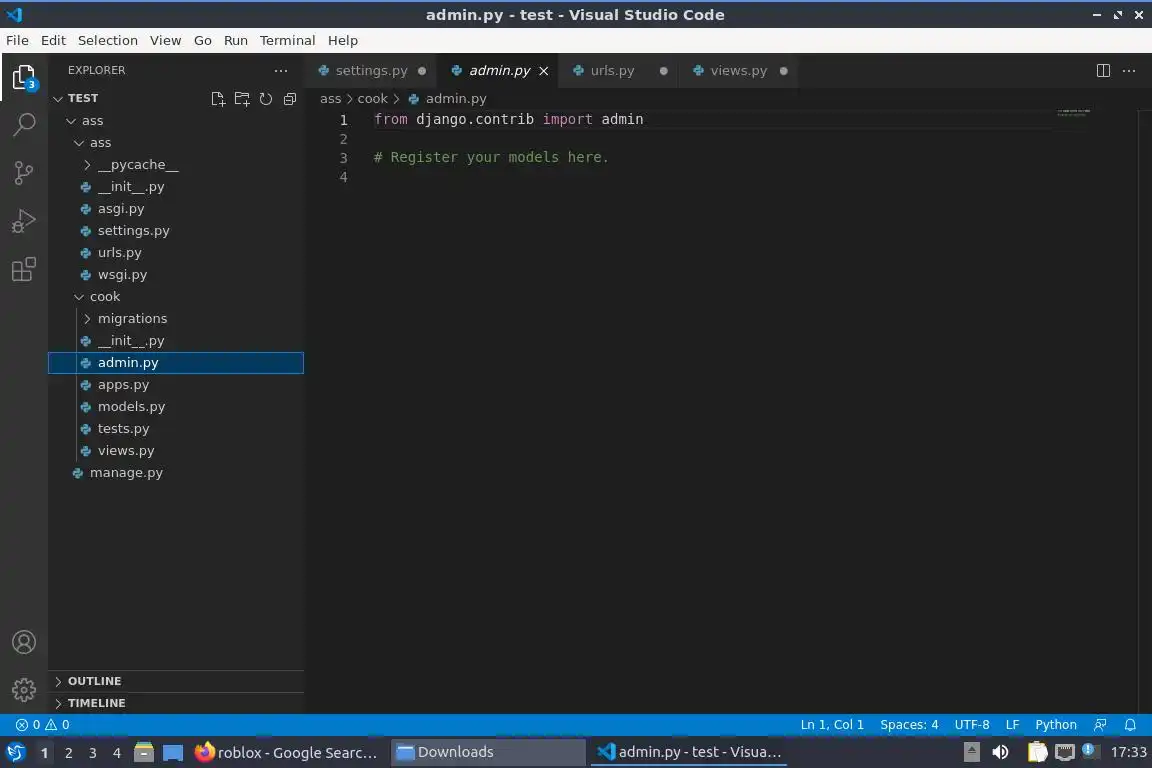1152x768 pixels.
Task: Open notifications bell in status bar
Action: (x=1130, y=725)
